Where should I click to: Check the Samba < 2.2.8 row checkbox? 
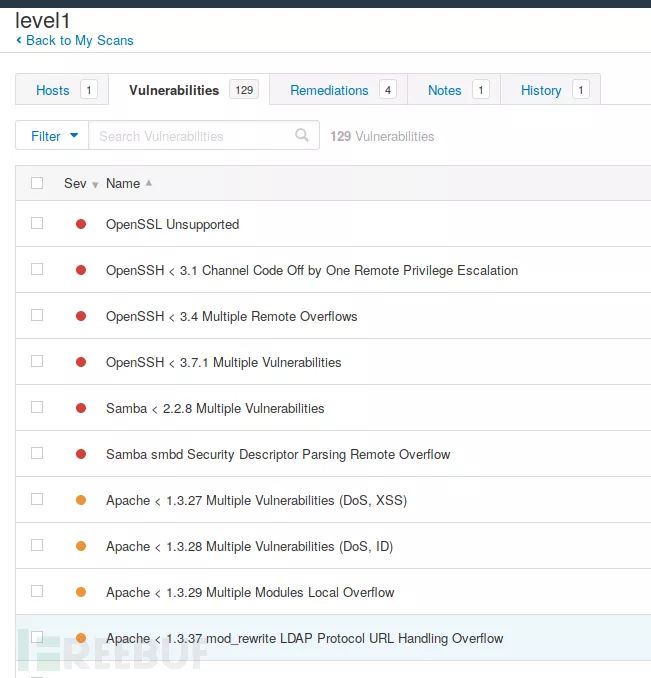37,407
